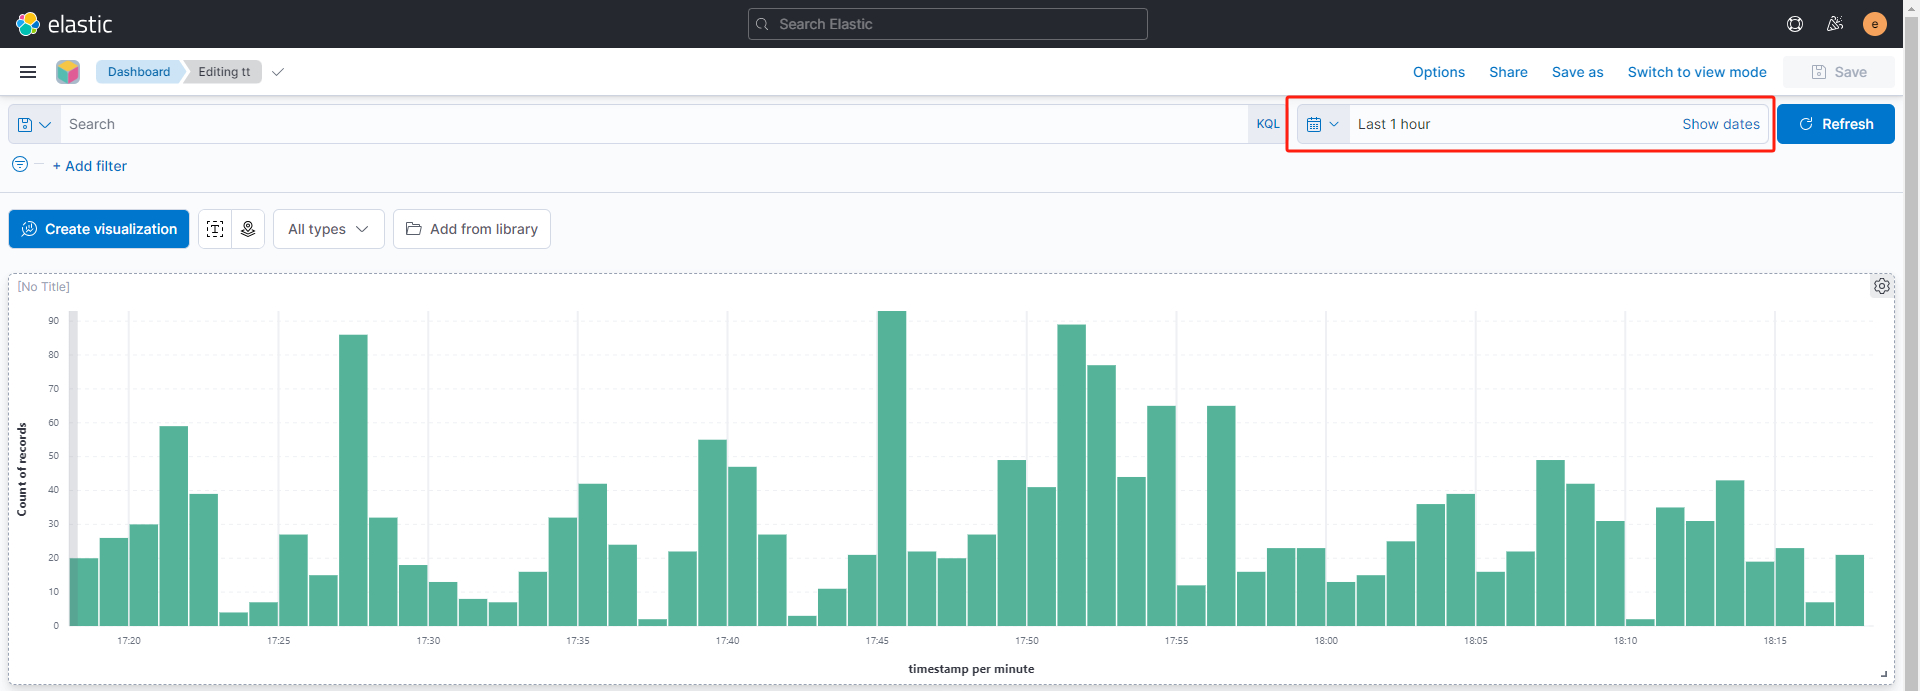Add a text markdown panel
The width and height of the screenshot is (1920, 691).
tap(215, 229)
